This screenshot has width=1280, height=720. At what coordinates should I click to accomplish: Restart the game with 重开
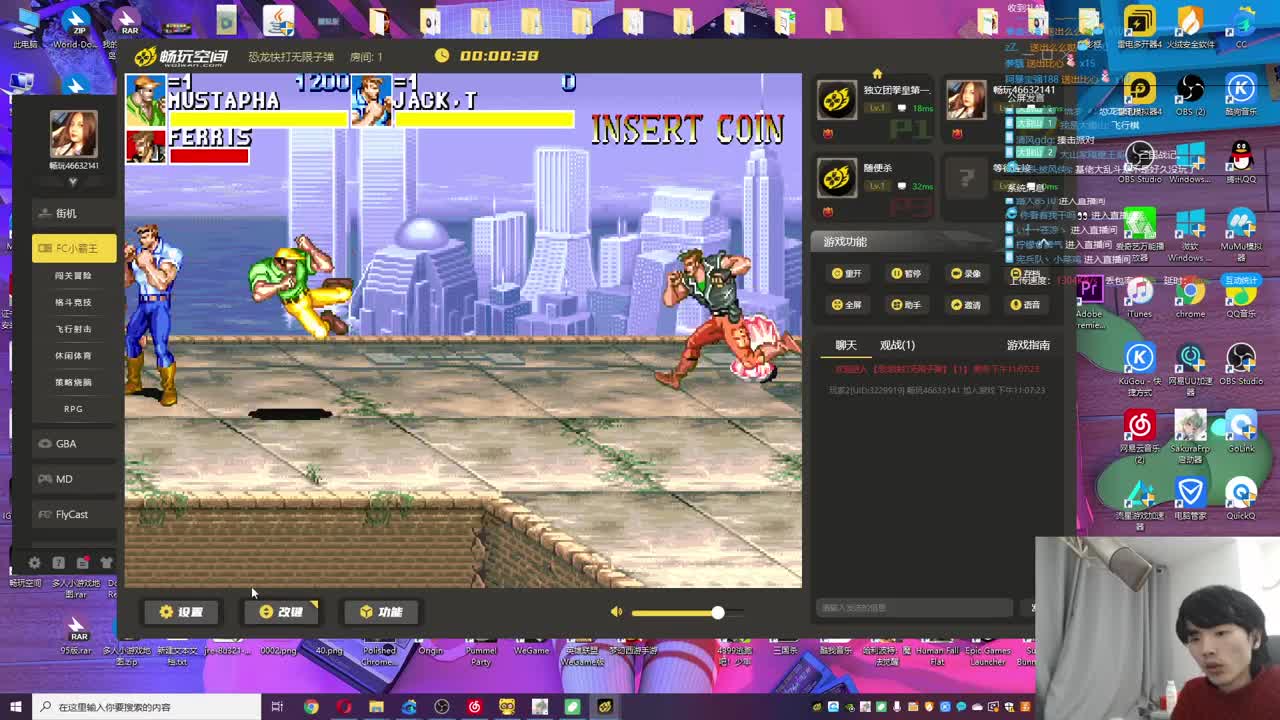coord(846,273)
